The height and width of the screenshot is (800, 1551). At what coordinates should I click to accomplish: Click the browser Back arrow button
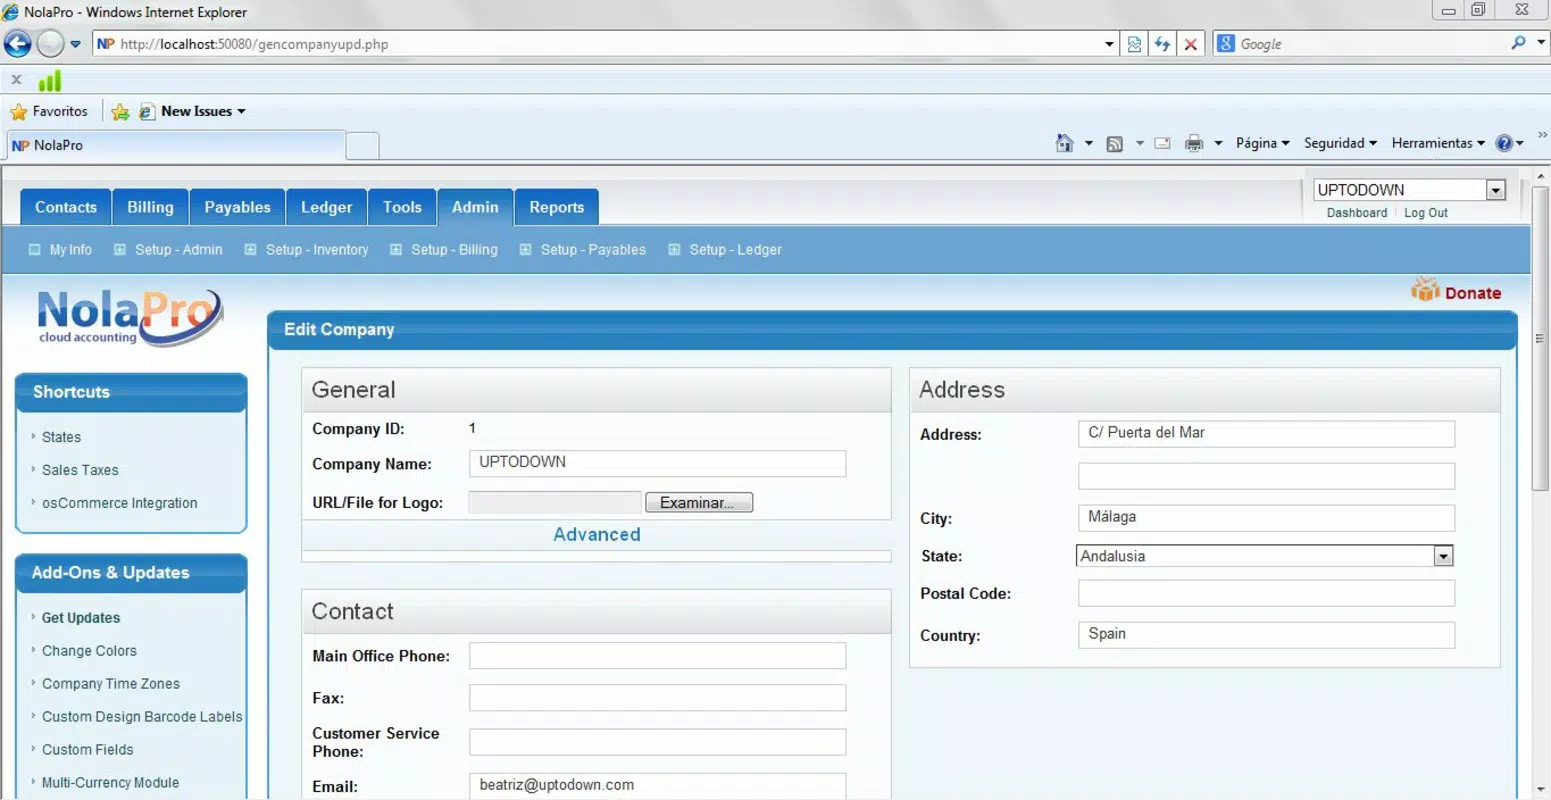18,43
